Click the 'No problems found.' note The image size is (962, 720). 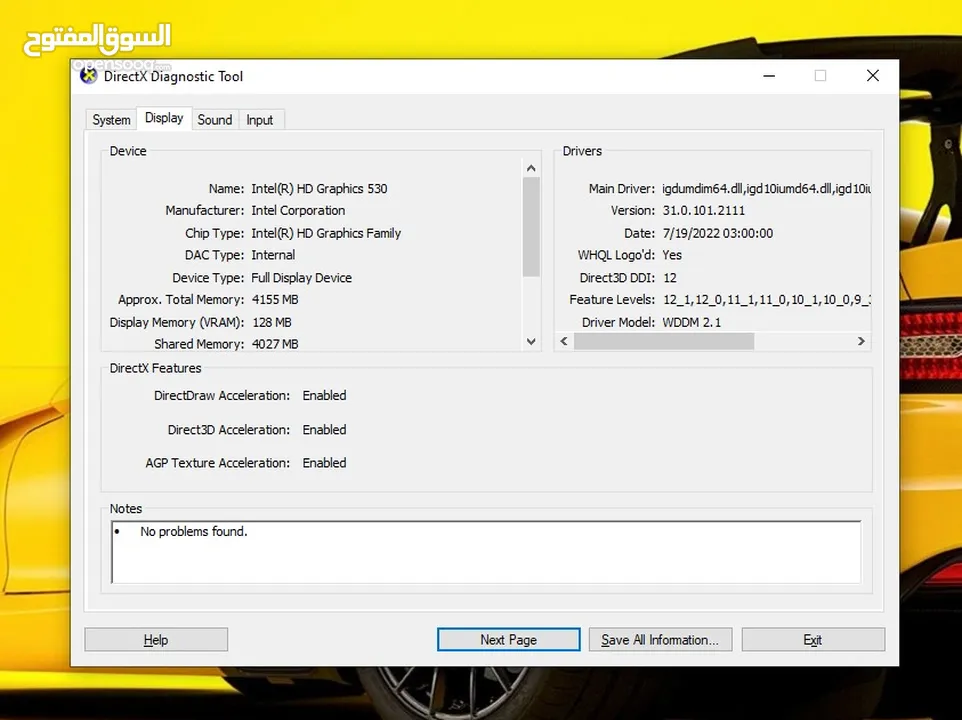point(194,532)
